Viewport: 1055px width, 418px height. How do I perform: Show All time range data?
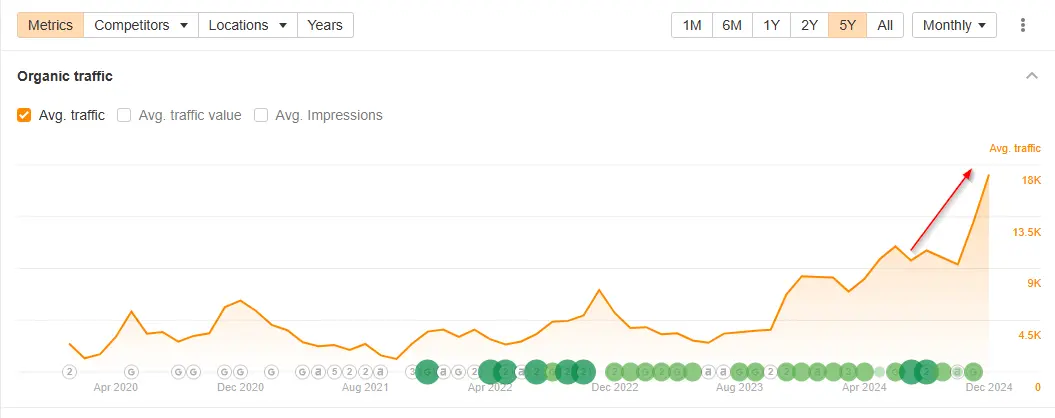[885, 25]
